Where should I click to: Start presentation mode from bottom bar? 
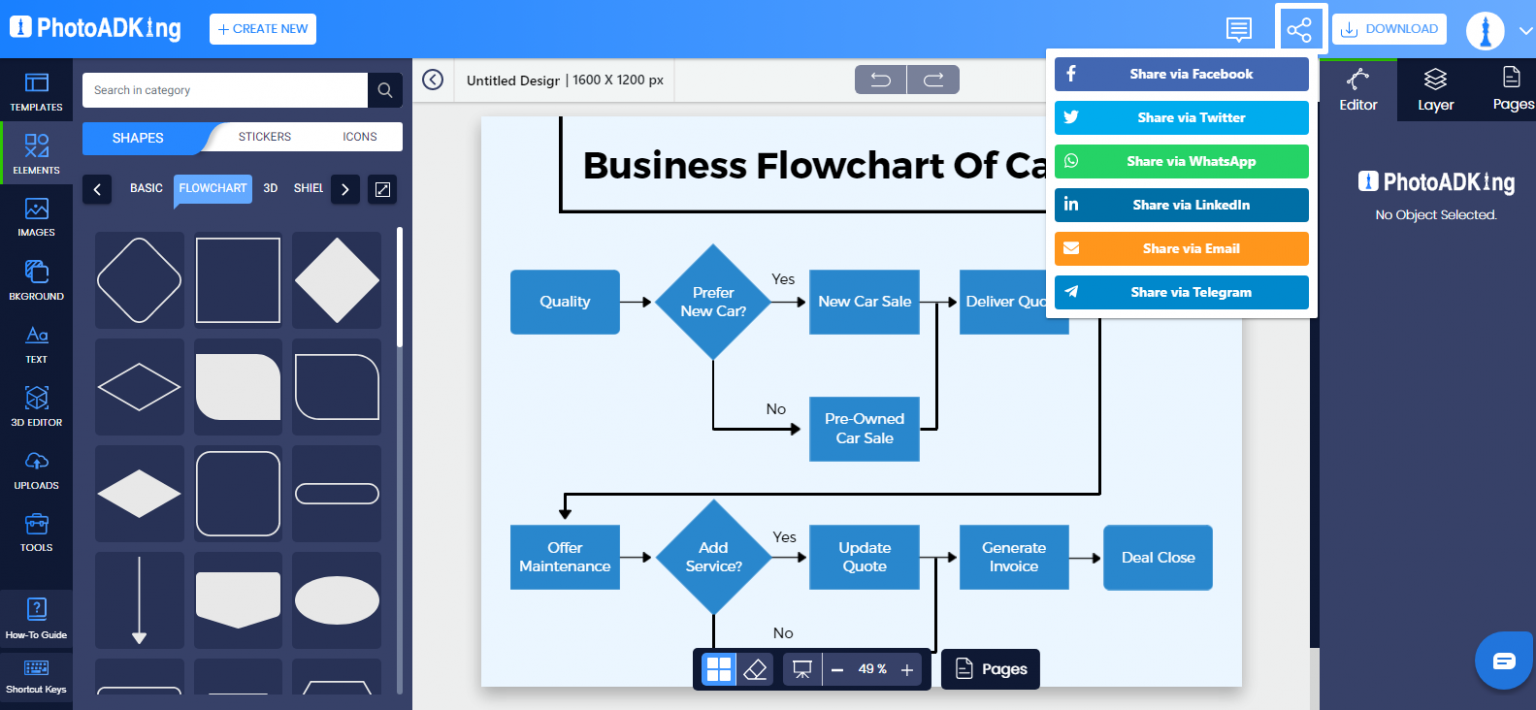tap(801, 669)
